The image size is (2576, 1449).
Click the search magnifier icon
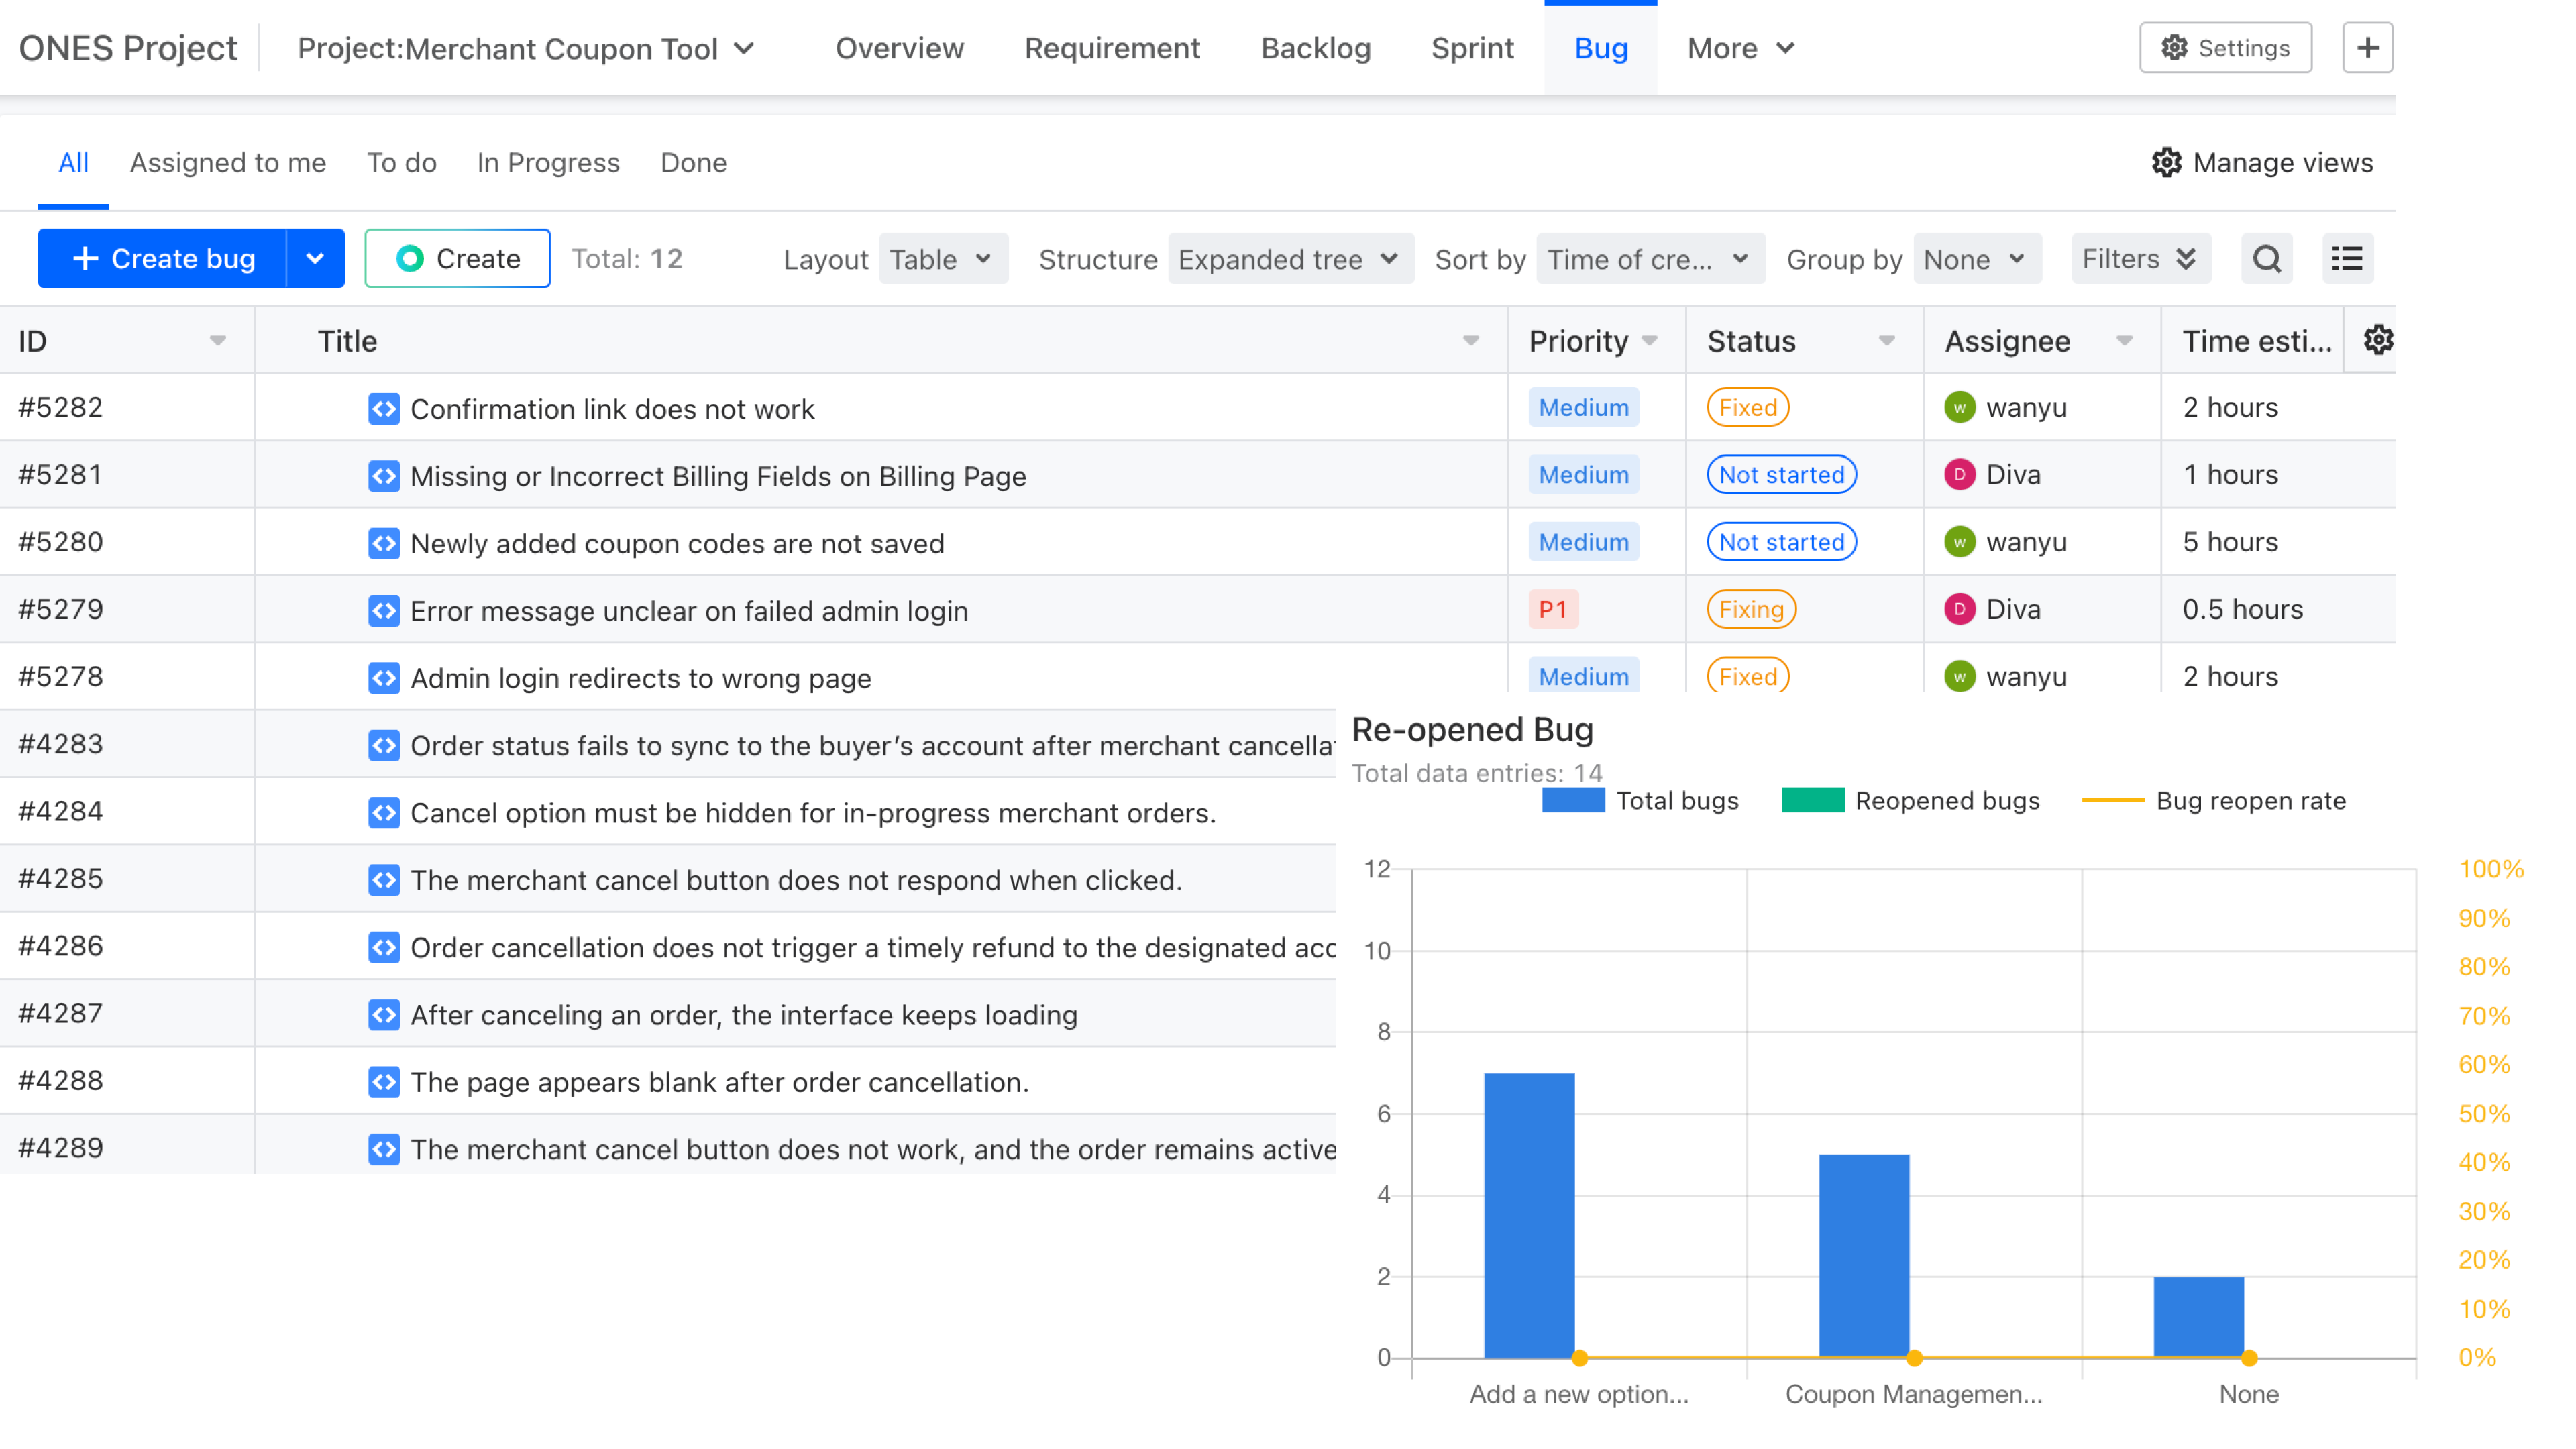point(2266,258)
